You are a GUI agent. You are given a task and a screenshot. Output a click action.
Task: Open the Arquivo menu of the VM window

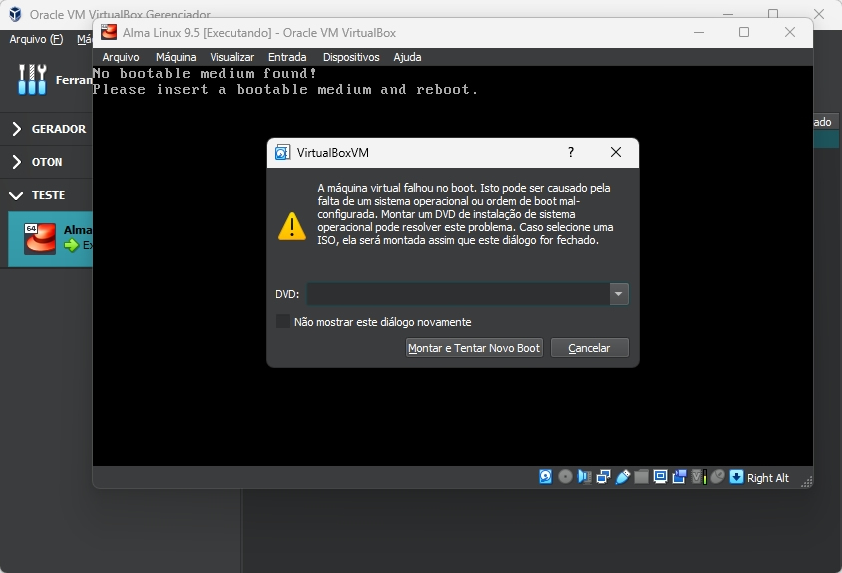coord(121,57)
